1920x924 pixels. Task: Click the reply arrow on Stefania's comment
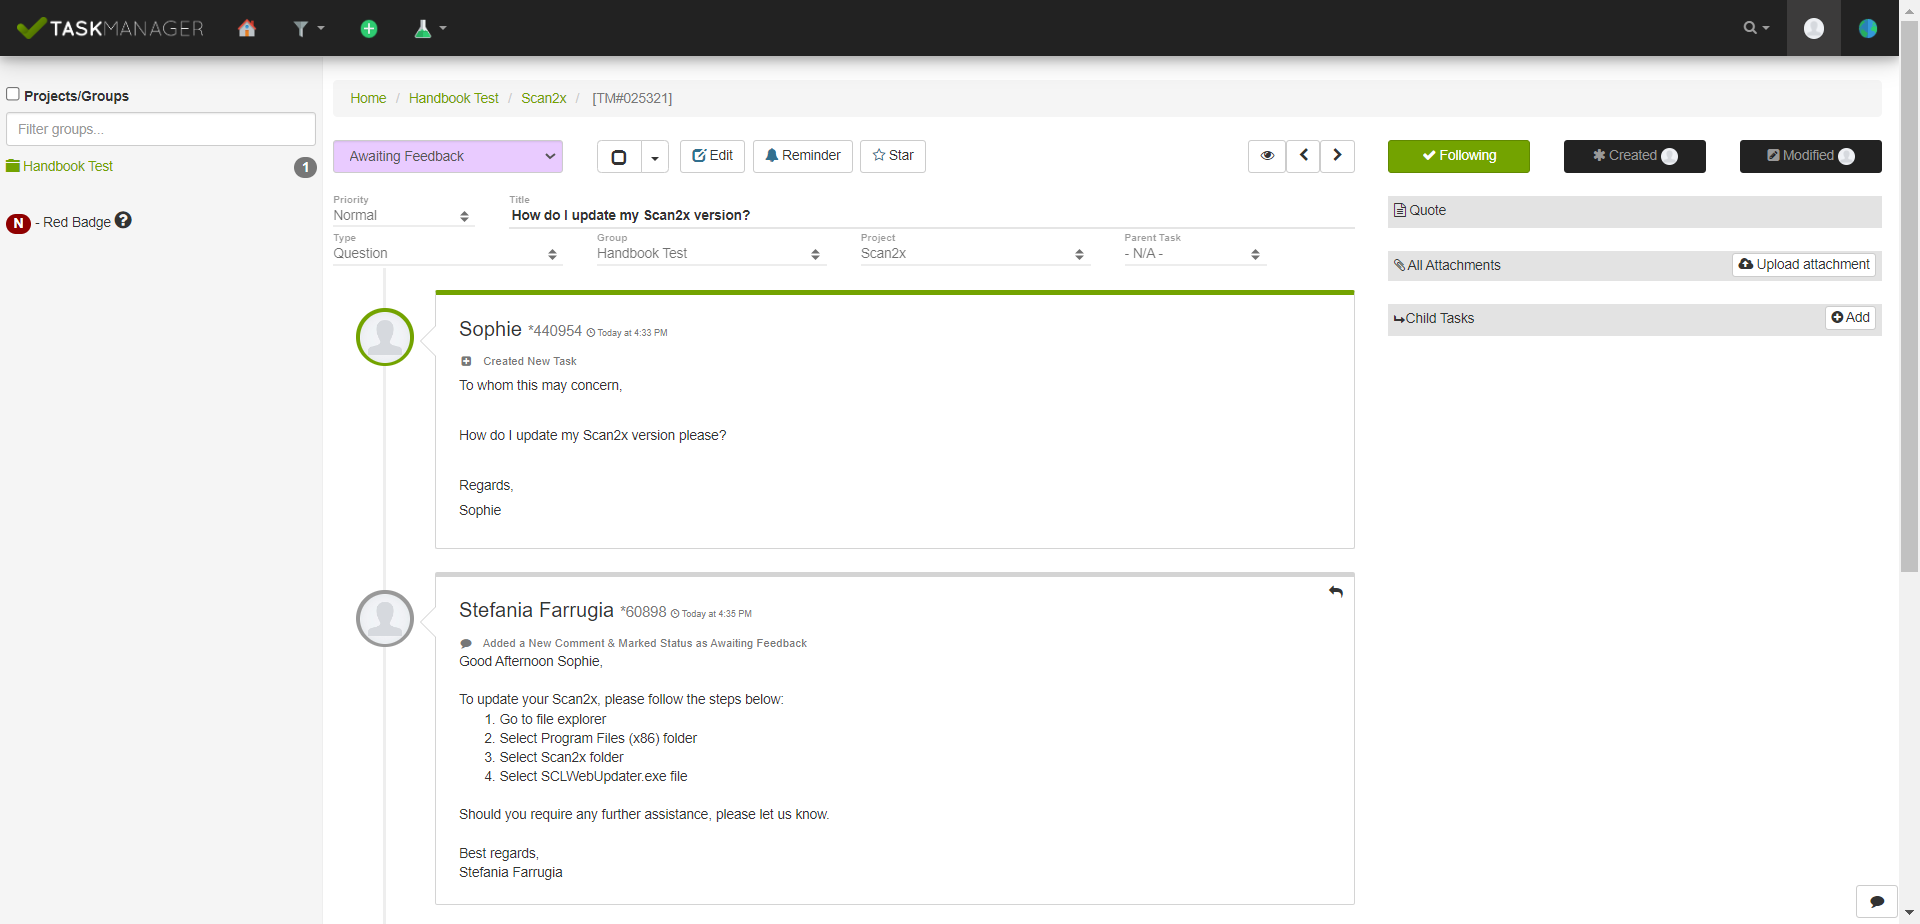coord(1335,592)
